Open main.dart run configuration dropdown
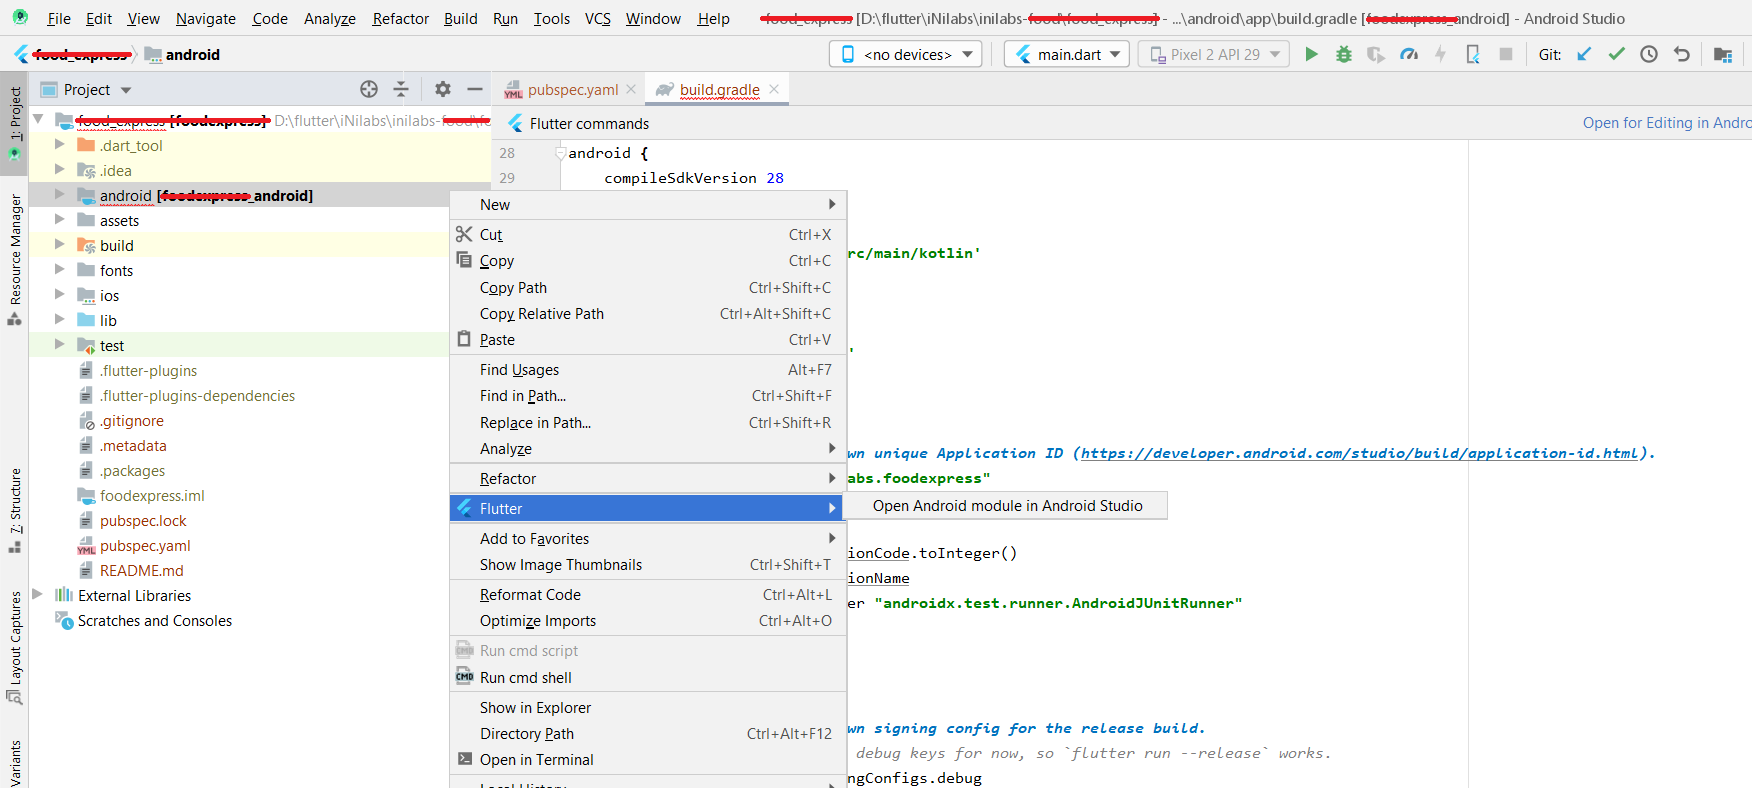This screenshot has width=1752, height=788. [1067, 54]
